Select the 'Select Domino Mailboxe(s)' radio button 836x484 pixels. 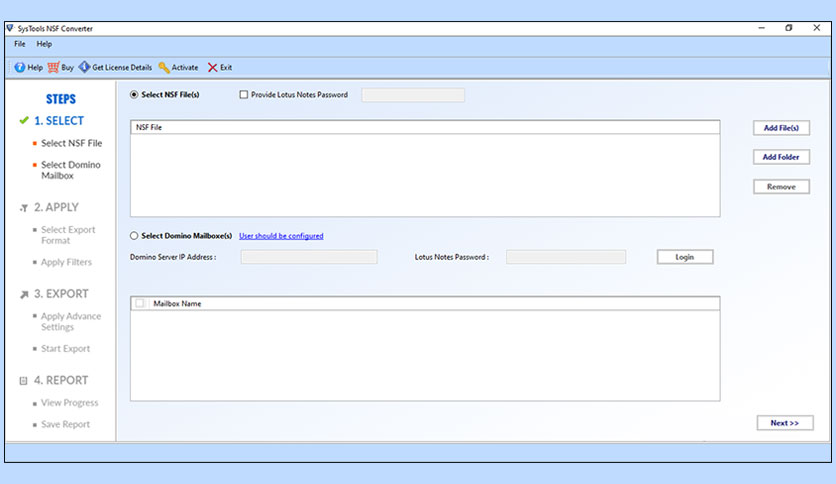pos(134,236)
